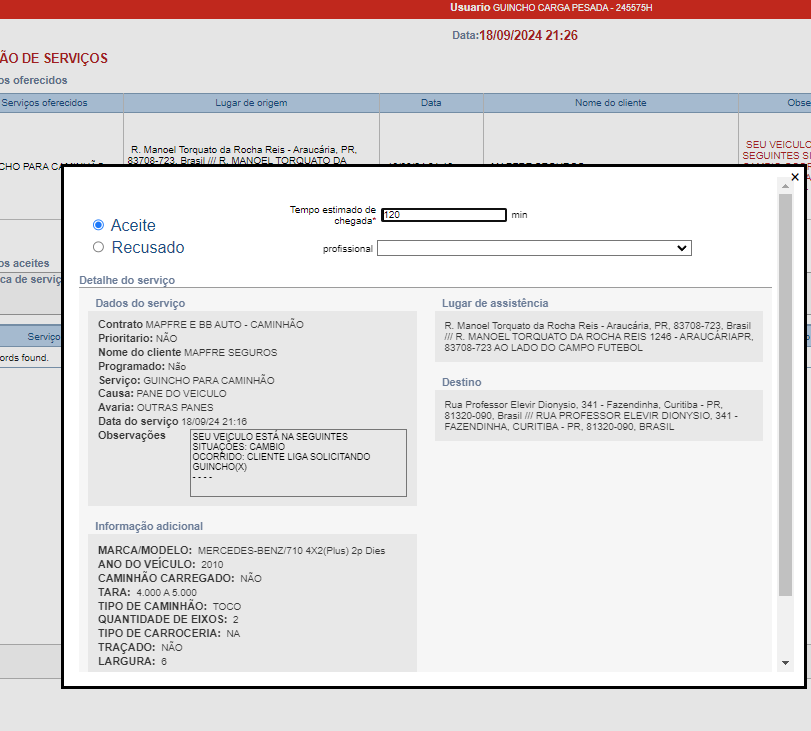The width and height of the screenshot is (811, 731).
Task: Click inside the Observações text box
Action: pos(298,462)
